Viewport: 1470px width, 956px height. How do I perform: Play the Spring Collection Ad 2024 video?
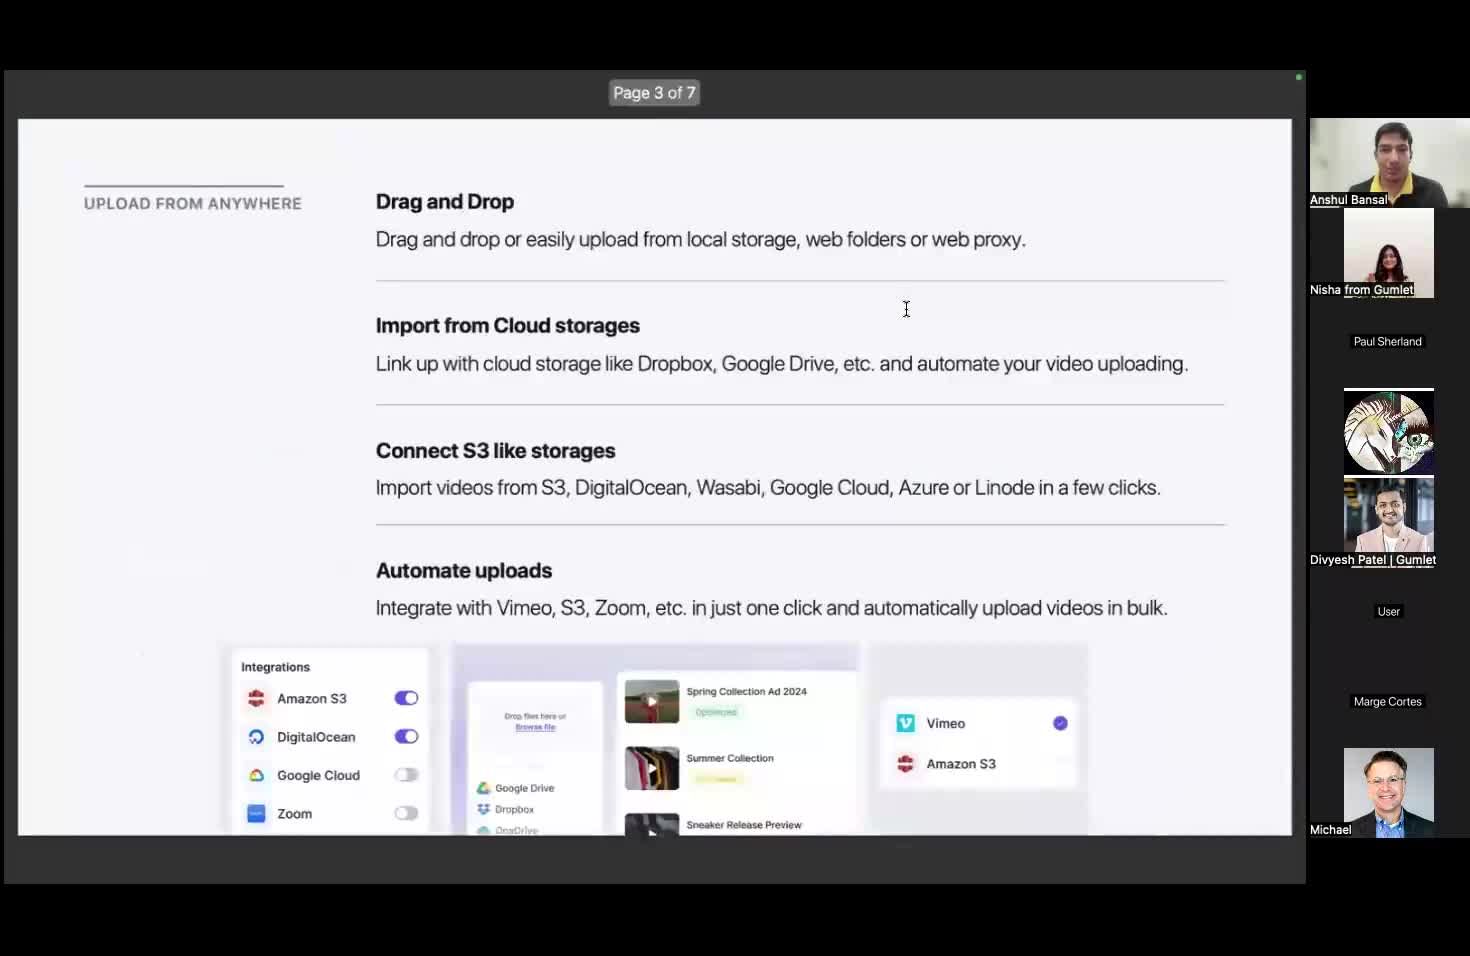coord(651,701)
